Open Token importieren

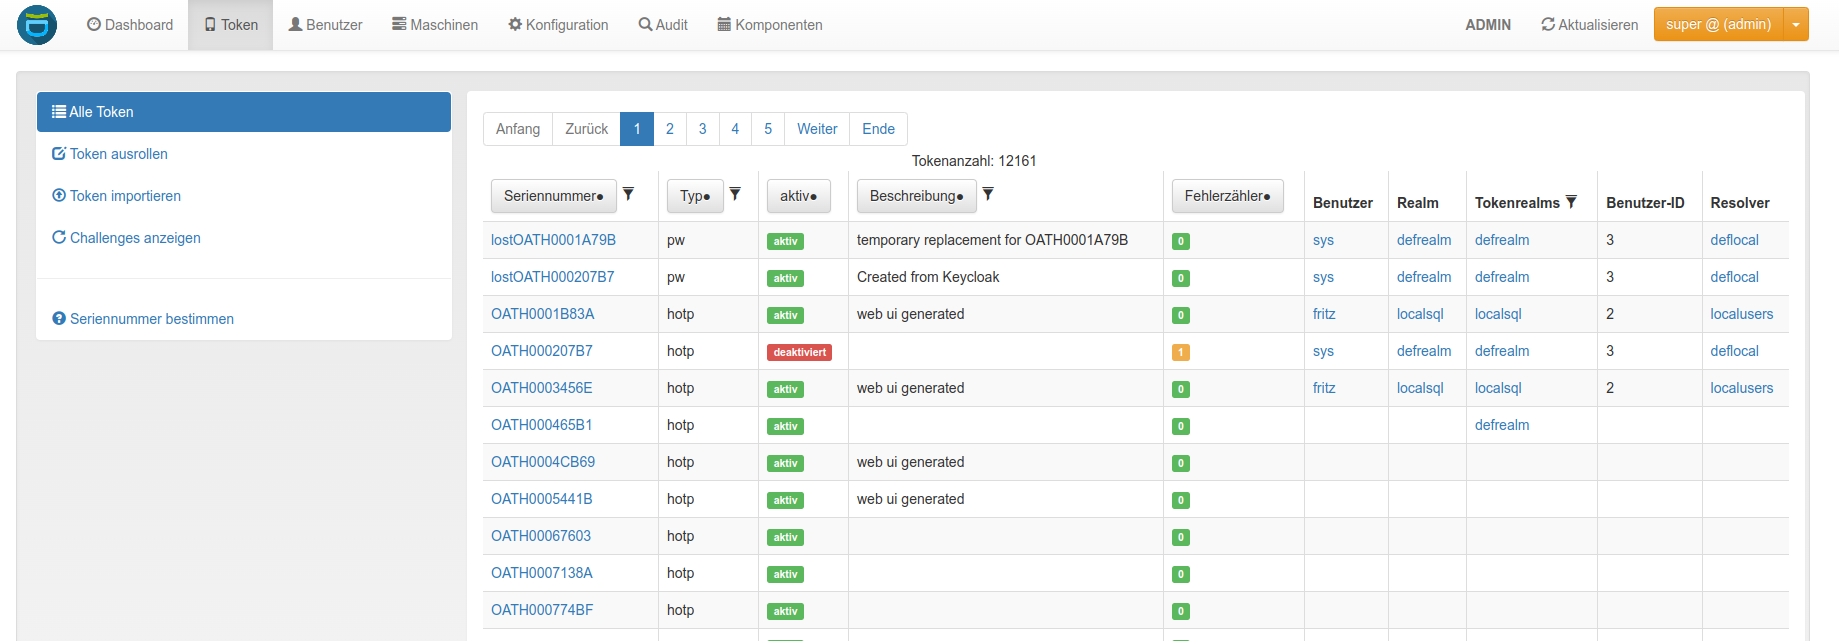[x=116, y=196]
